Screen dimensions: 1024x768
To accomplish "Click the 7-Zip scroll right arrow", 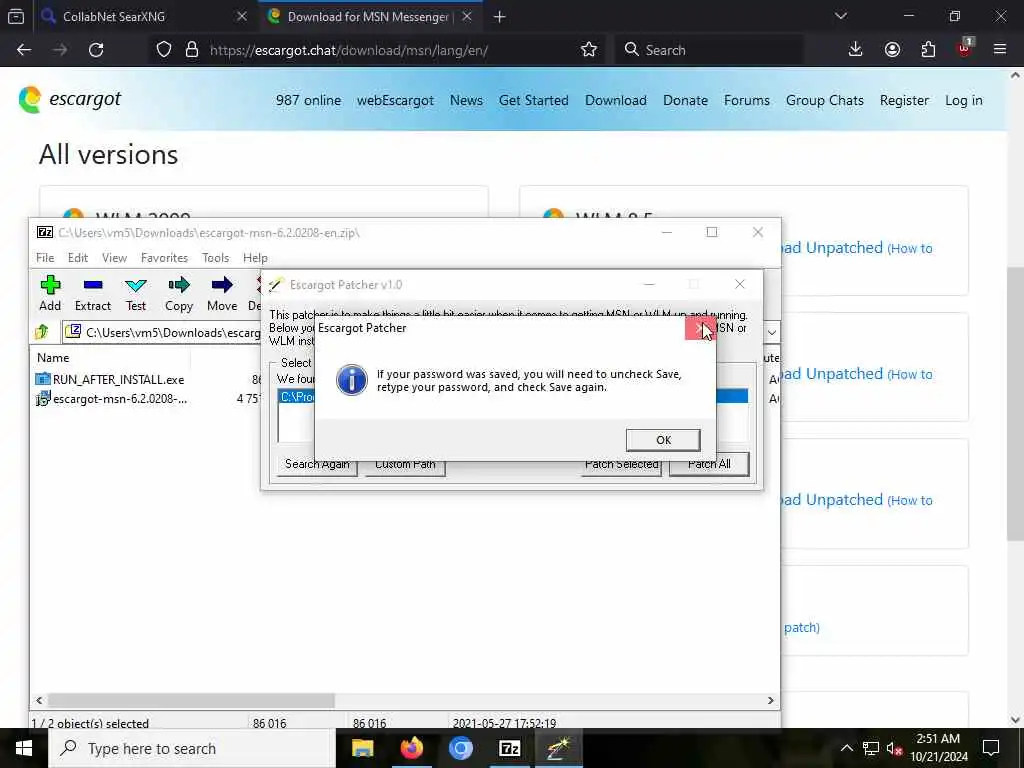I will [771, 700].
